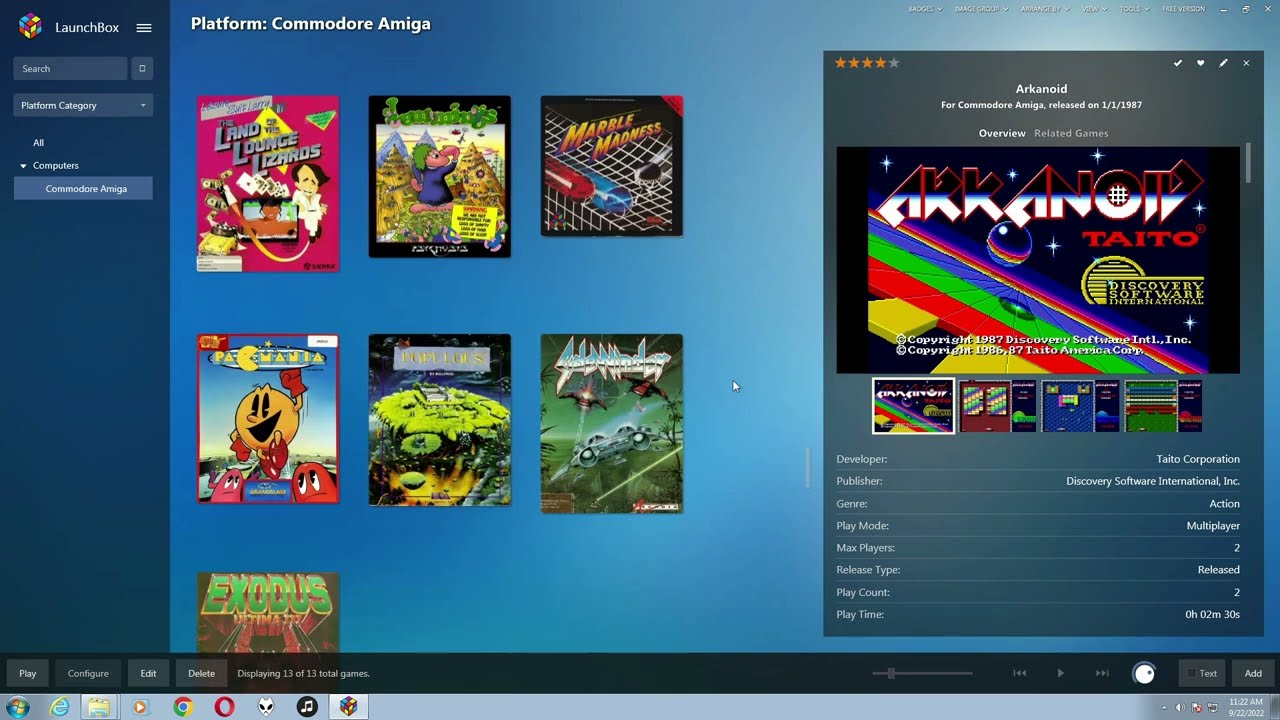Collapse the Computers tree node
Image resolution: width=1280 pixels, height=720 pixels.
23,166
